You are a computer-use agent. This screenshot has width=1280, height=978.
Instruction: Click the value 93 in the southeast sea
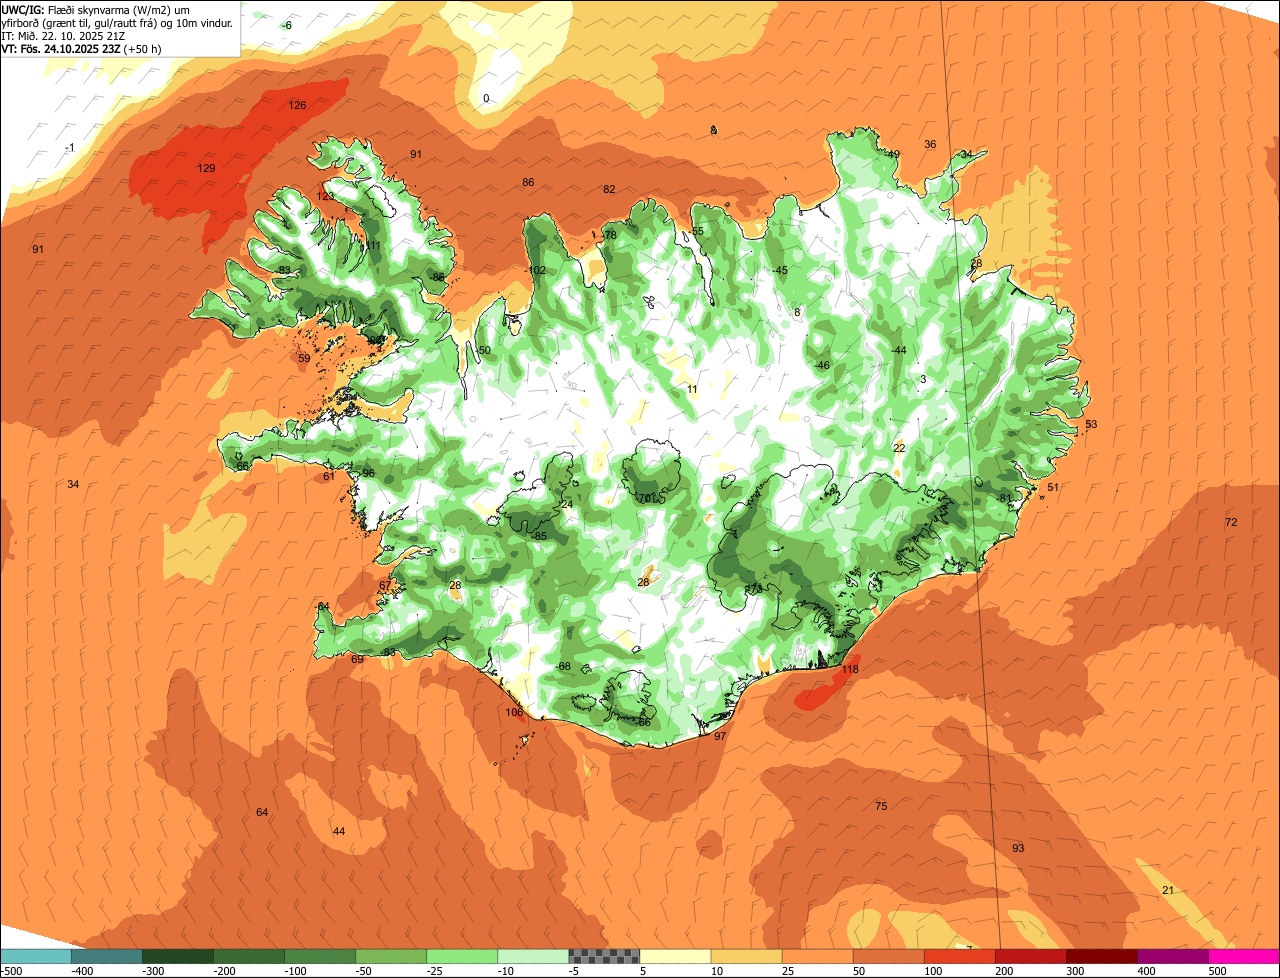tap(1018, 848)
